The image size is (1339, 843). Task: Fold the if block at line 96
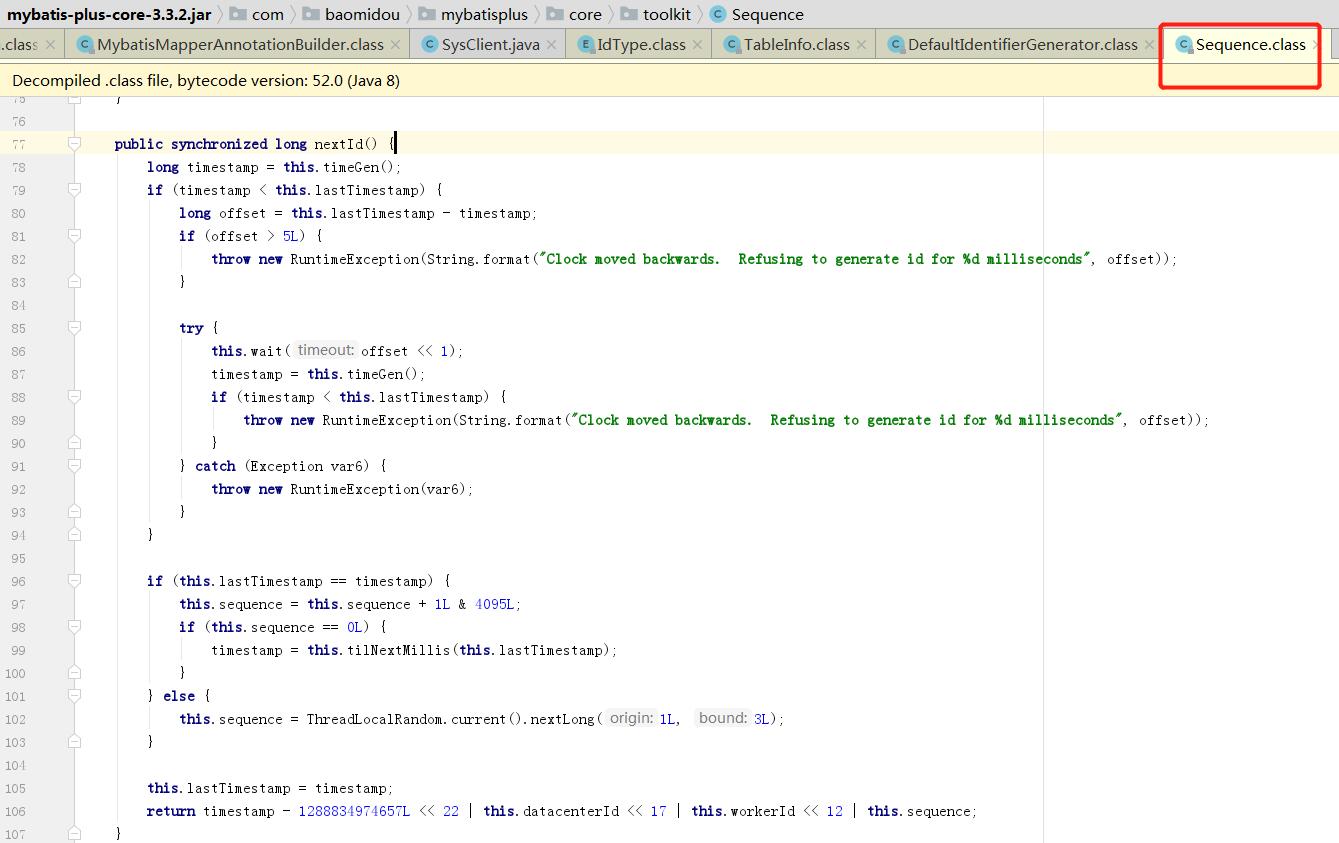[74, 581]
